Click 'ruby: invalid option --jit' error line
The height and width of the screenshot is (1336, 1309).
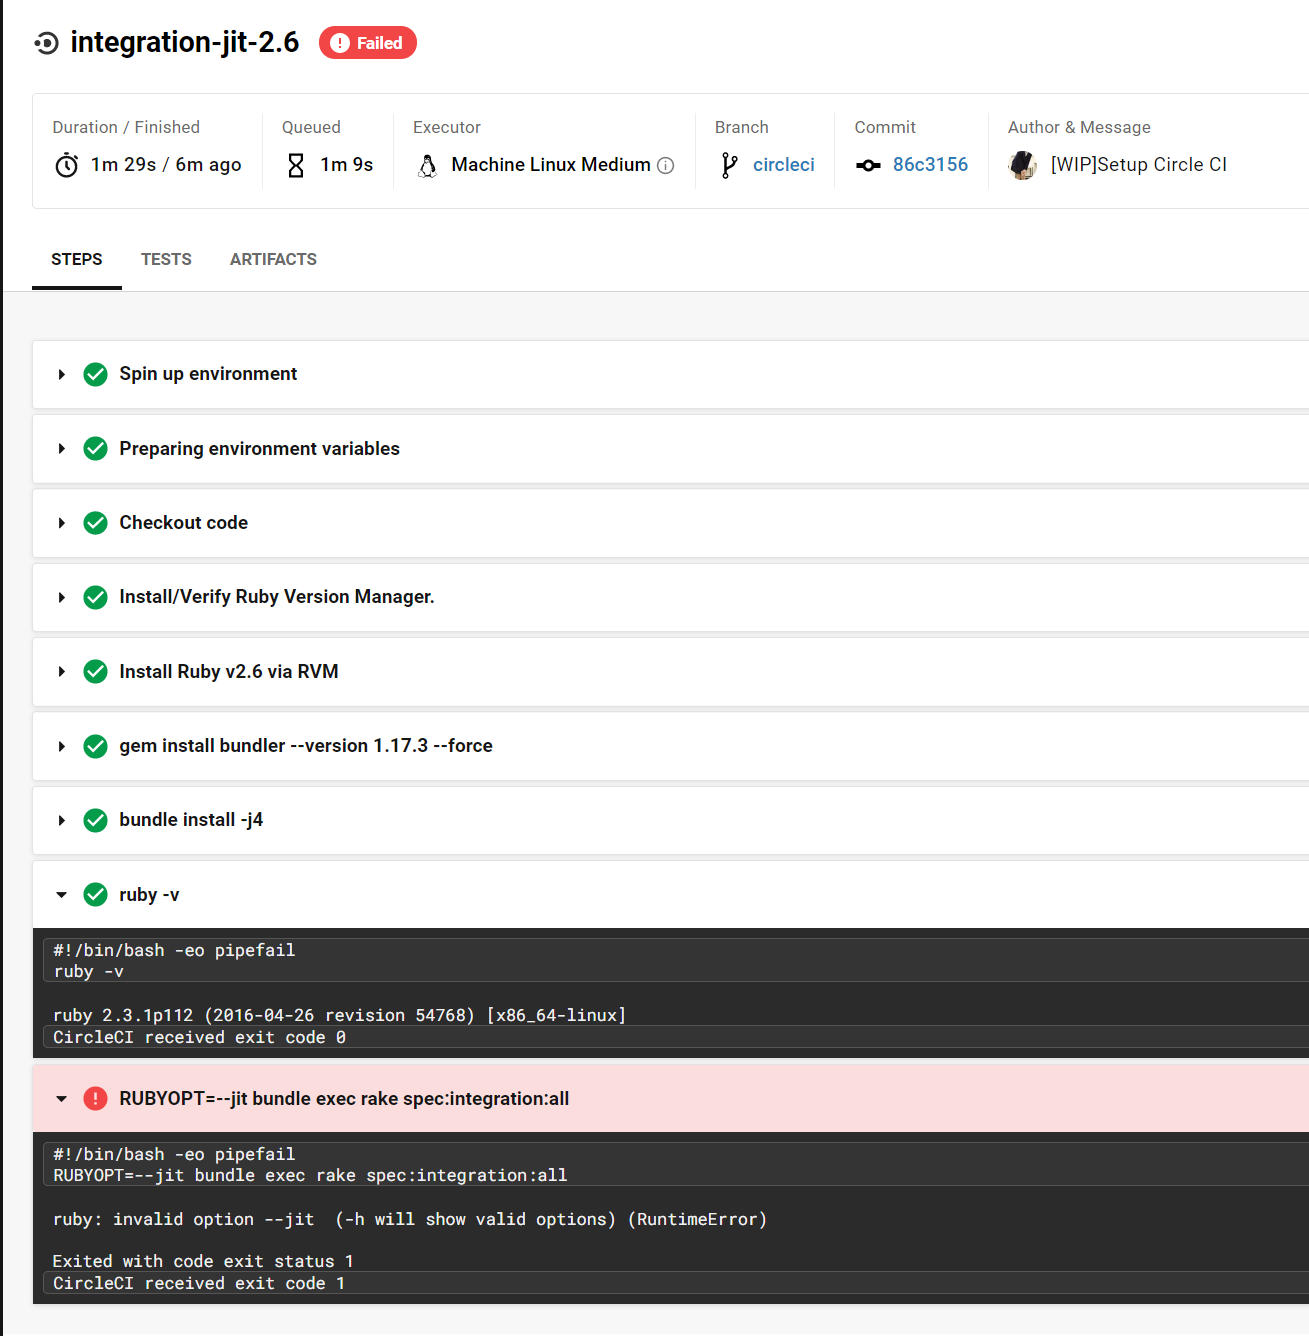[x=410, y=1219]
